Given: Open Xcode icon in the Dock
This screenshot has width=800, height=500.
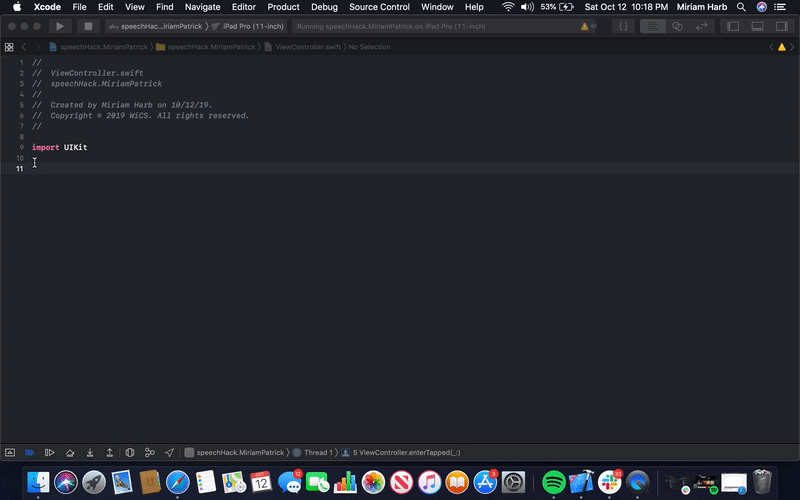Looking at the screenshot, I should point(582,481).
